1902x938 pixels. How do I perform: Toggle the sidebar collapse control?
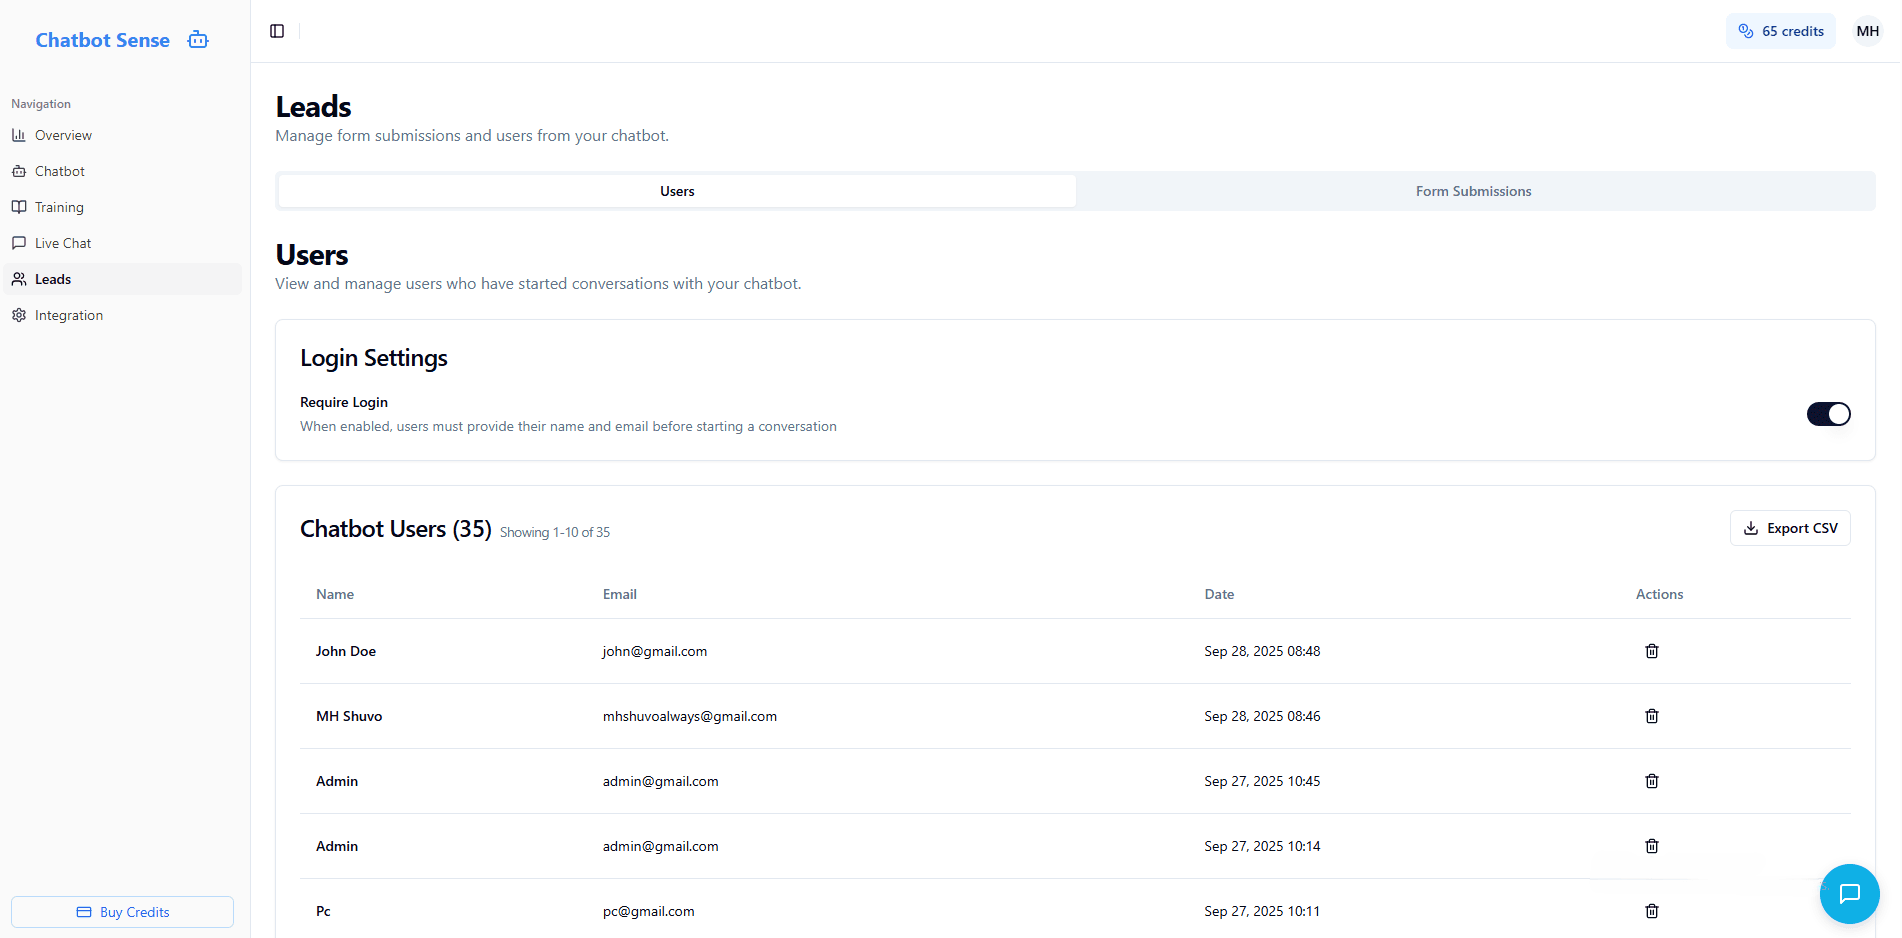coord(276,30)
